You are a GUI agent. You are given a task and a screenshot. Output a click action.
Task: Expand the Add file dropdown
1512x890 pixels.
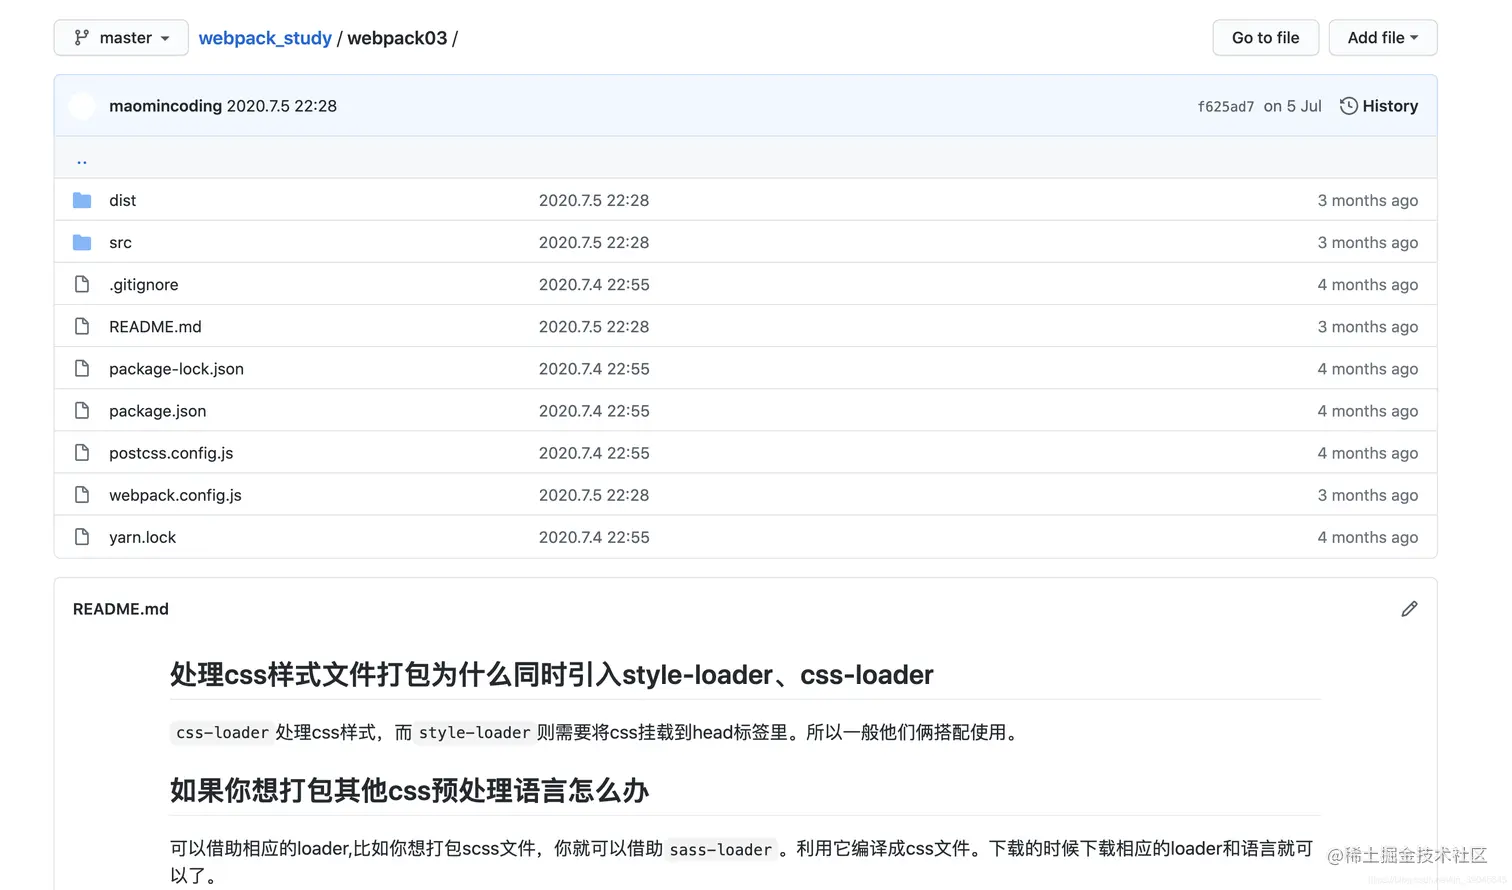tap(1383, 38)
